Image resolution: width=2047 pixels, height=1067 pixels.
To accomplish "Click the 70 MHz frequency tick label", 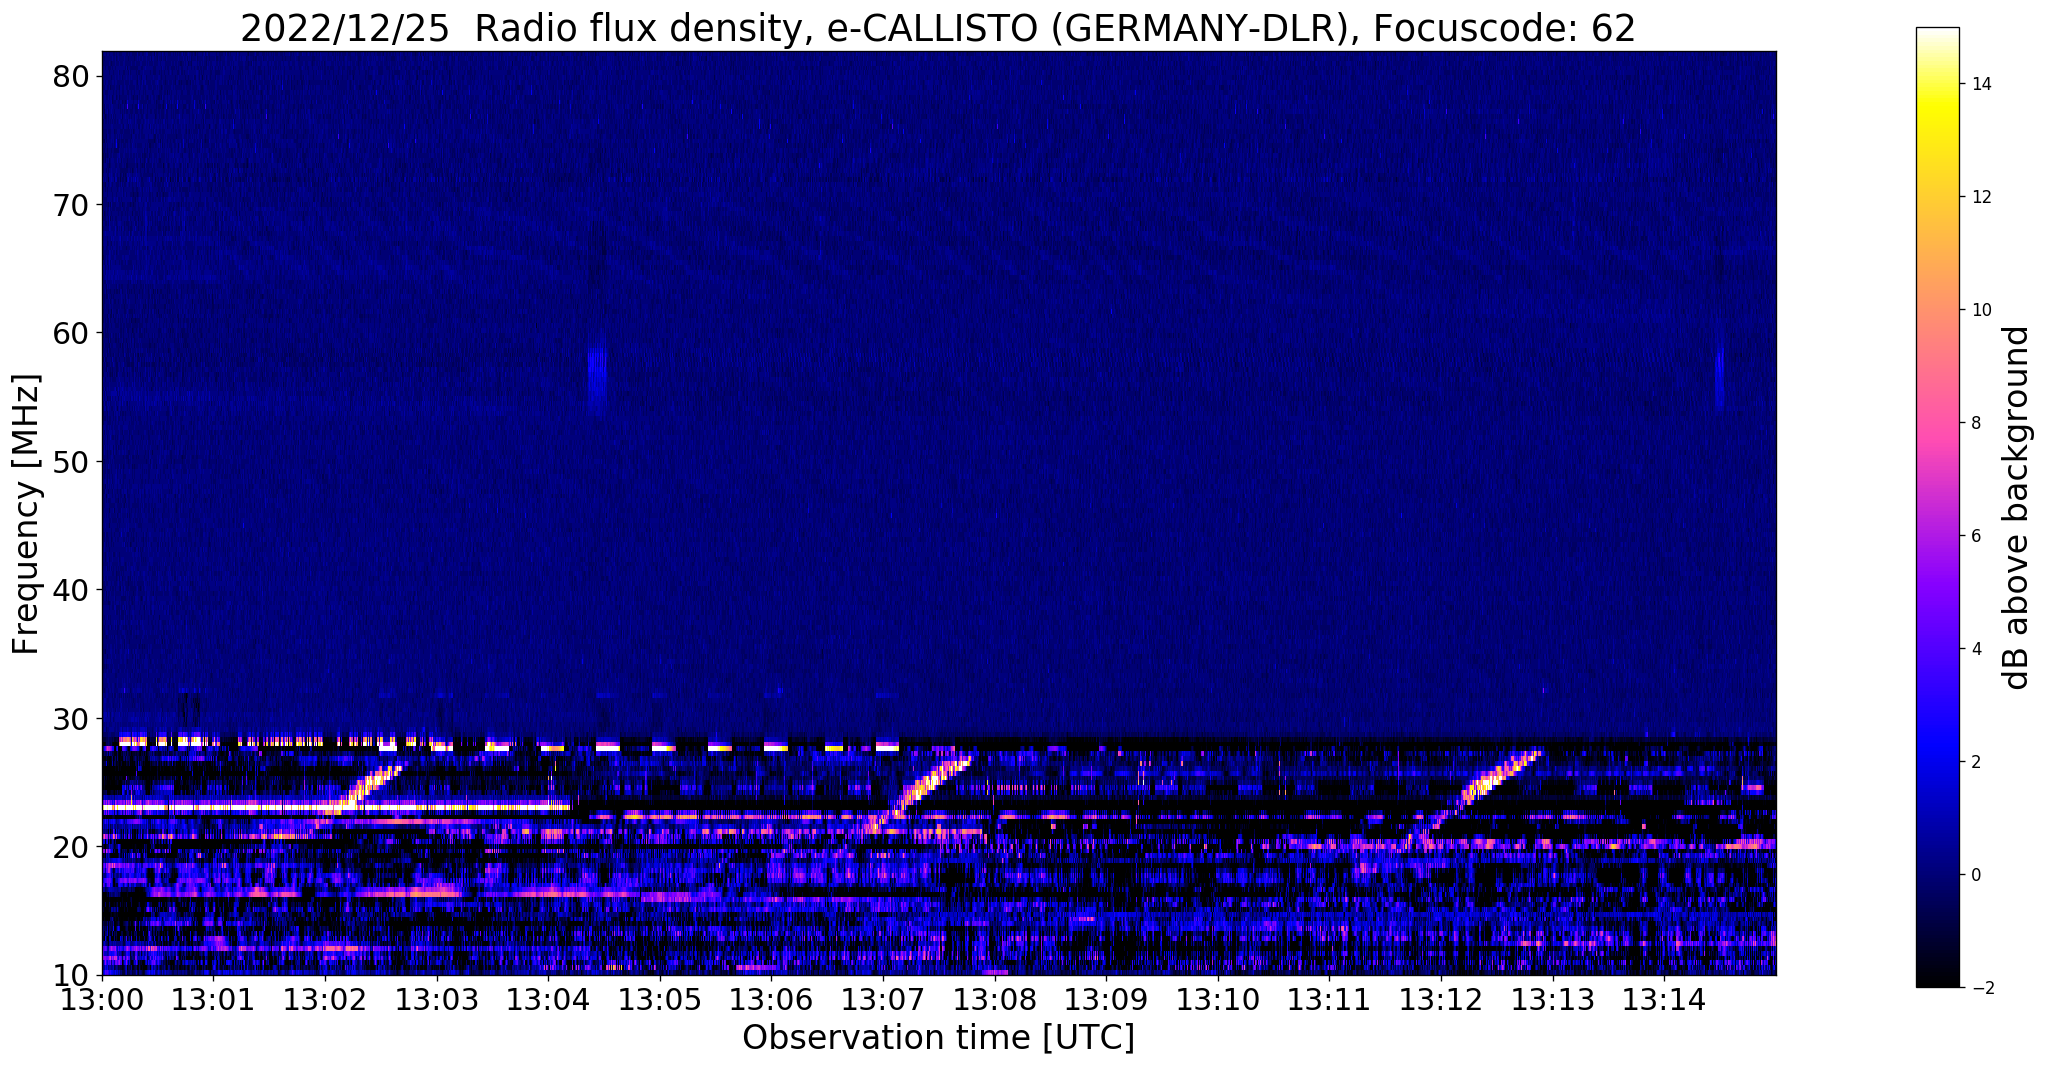I will click(72, 205).
